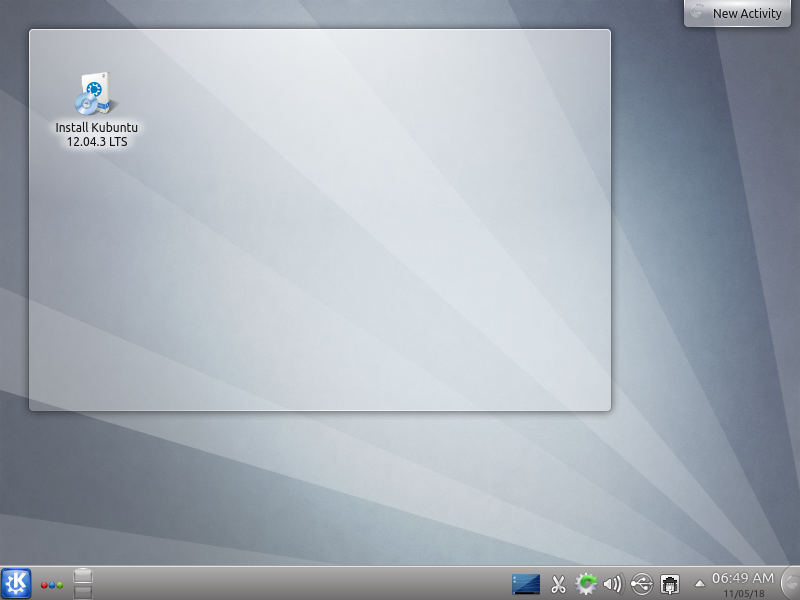Open the Kickoff application launcher menu

click(x=16, y=583)
